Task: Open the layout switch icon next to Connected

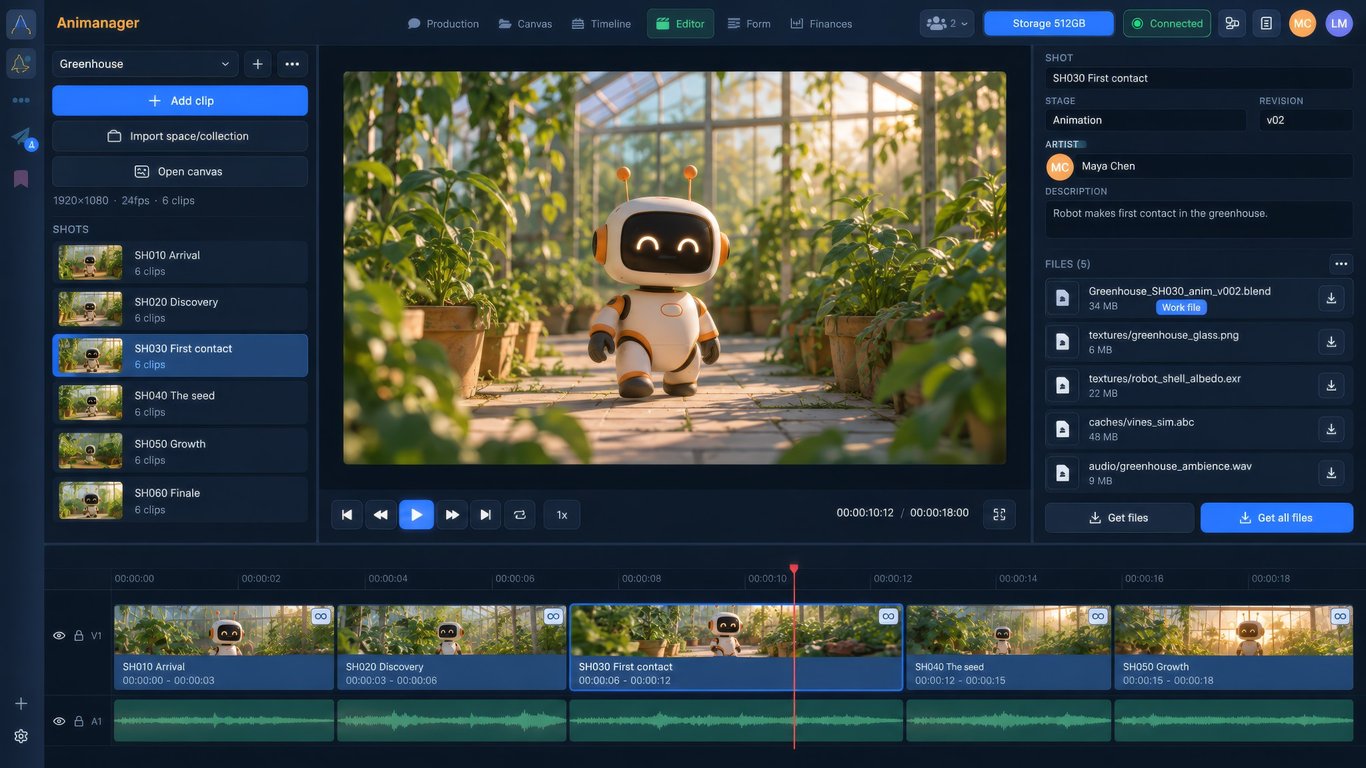Action: pos(1232,23)
